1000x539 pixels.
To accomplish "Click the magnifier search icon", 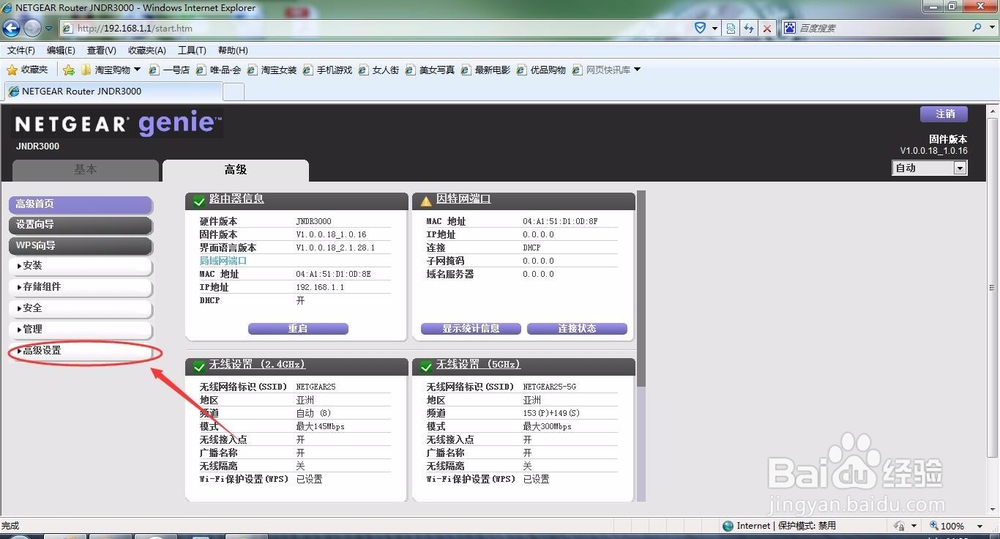I will point(976,28).
